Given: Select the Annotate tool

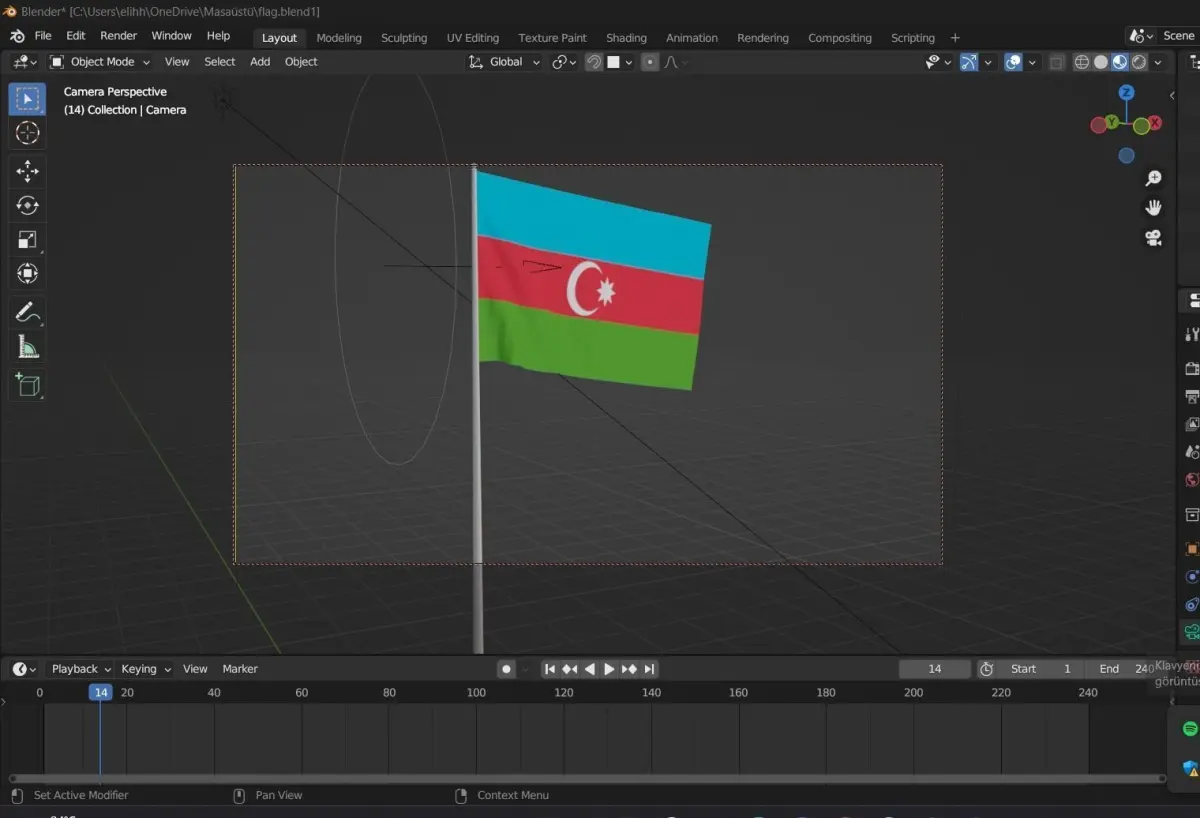Looking at the screenshot, I should pos(27,312).
